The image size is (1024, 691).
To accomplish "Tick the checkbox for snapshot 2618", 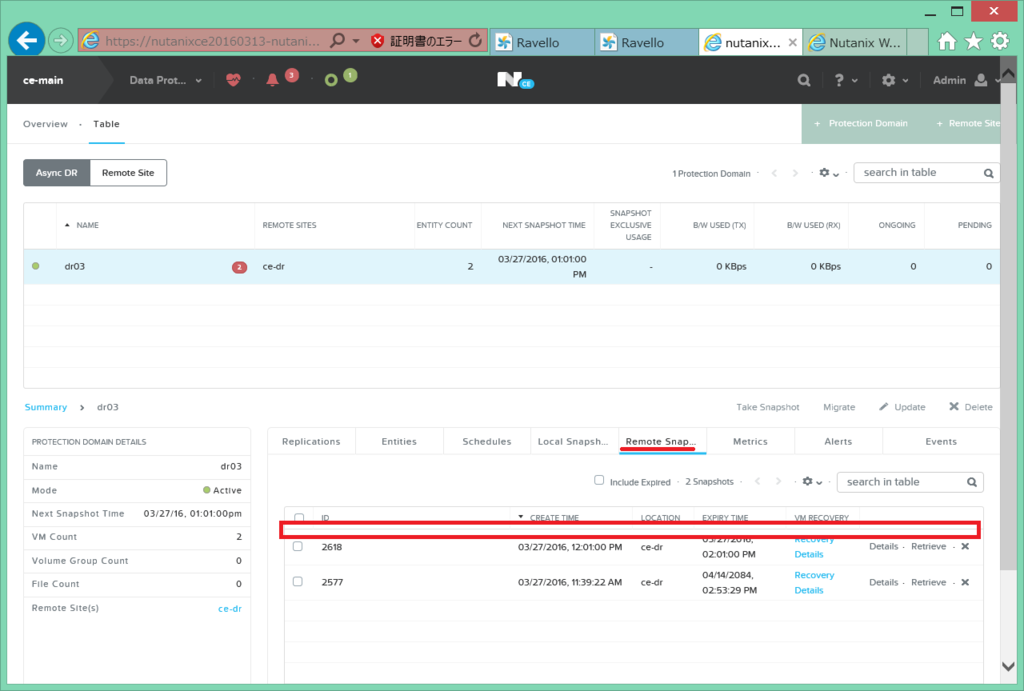I will click(298, 546).
